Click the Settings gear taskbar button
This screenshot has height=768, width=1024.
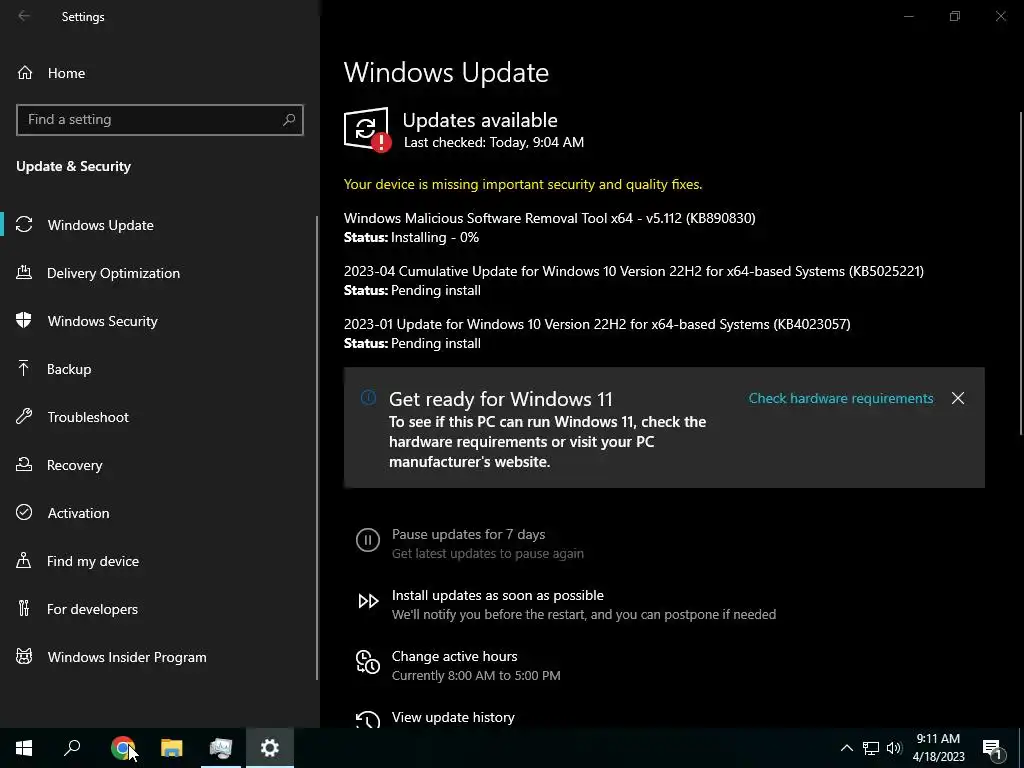pyautogui.click(x=270, y=748)
